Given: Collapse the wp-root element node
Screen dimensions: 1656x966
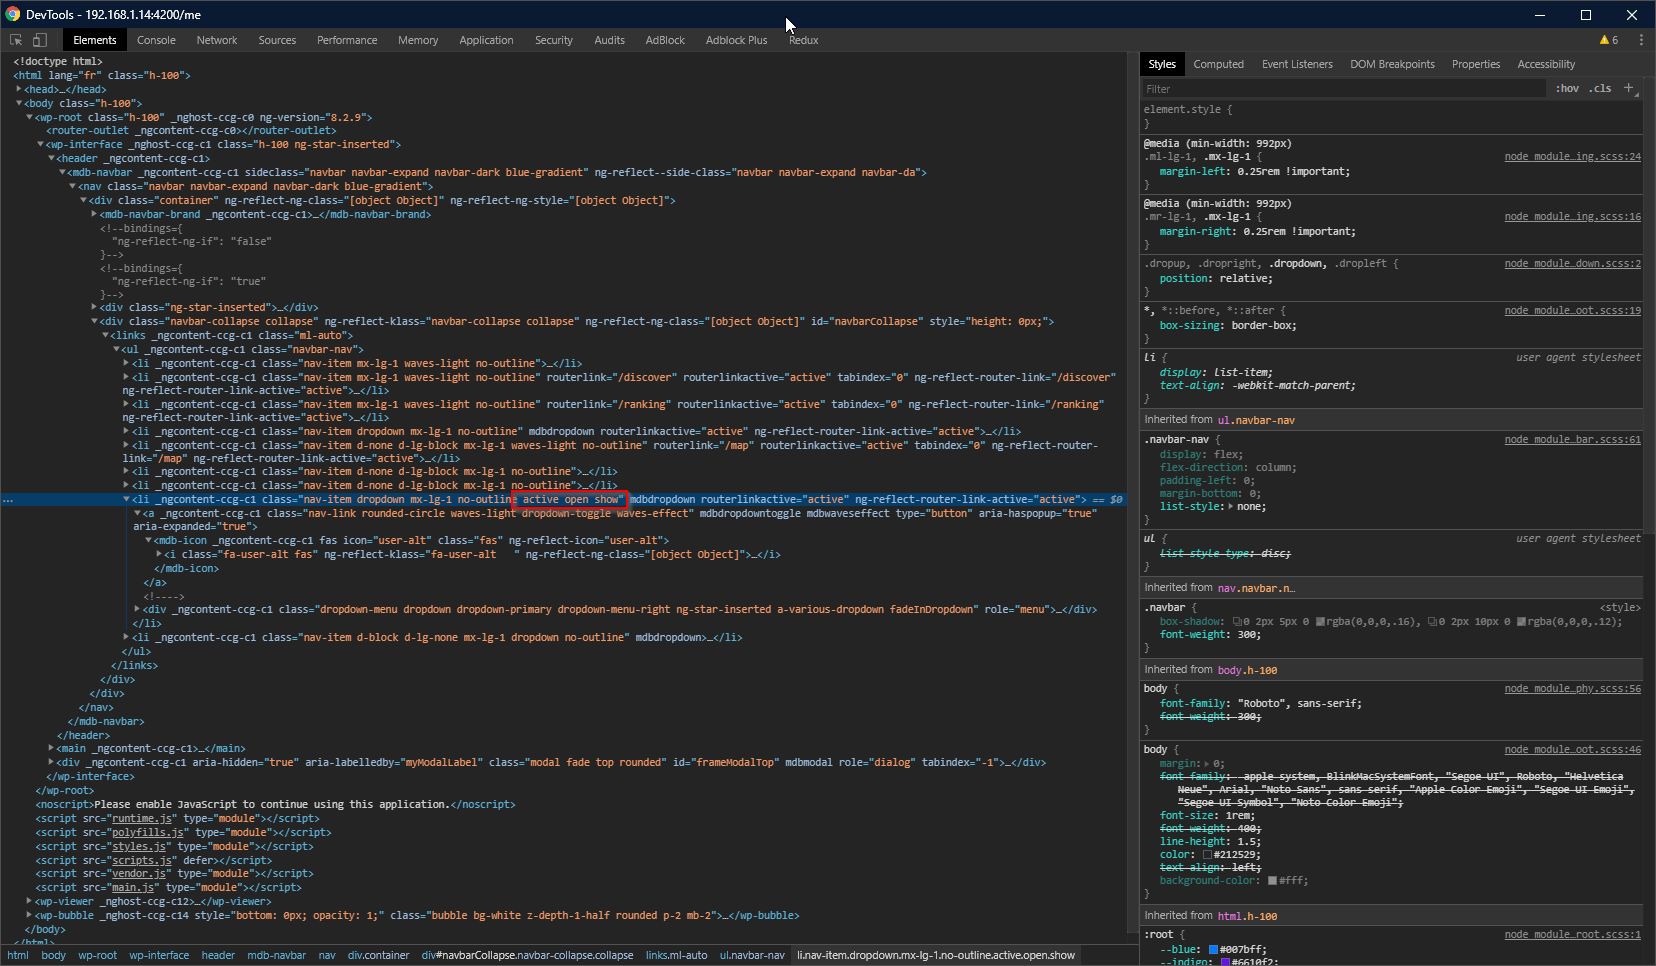Looking at the screenshot, I should pyautogui.click(x=30, y=117).
